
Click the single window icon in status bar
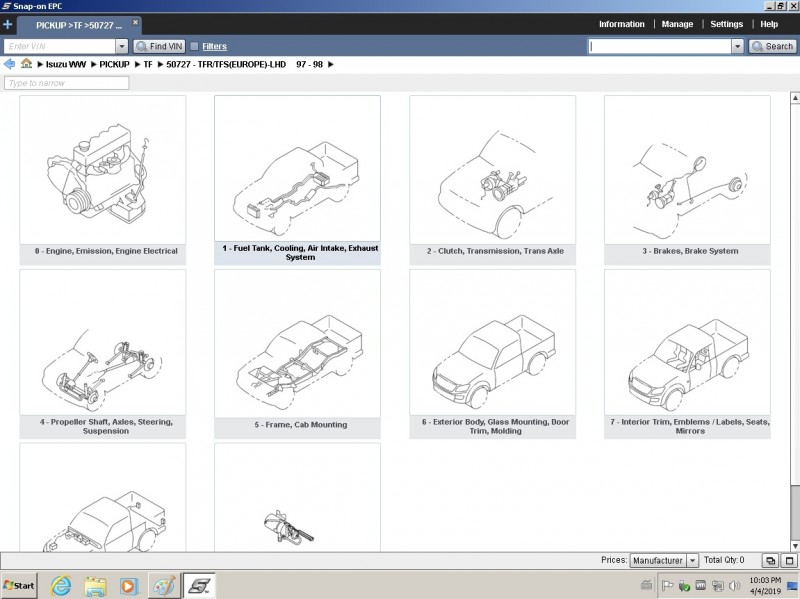pyautogui.click(x=788, y=561)
